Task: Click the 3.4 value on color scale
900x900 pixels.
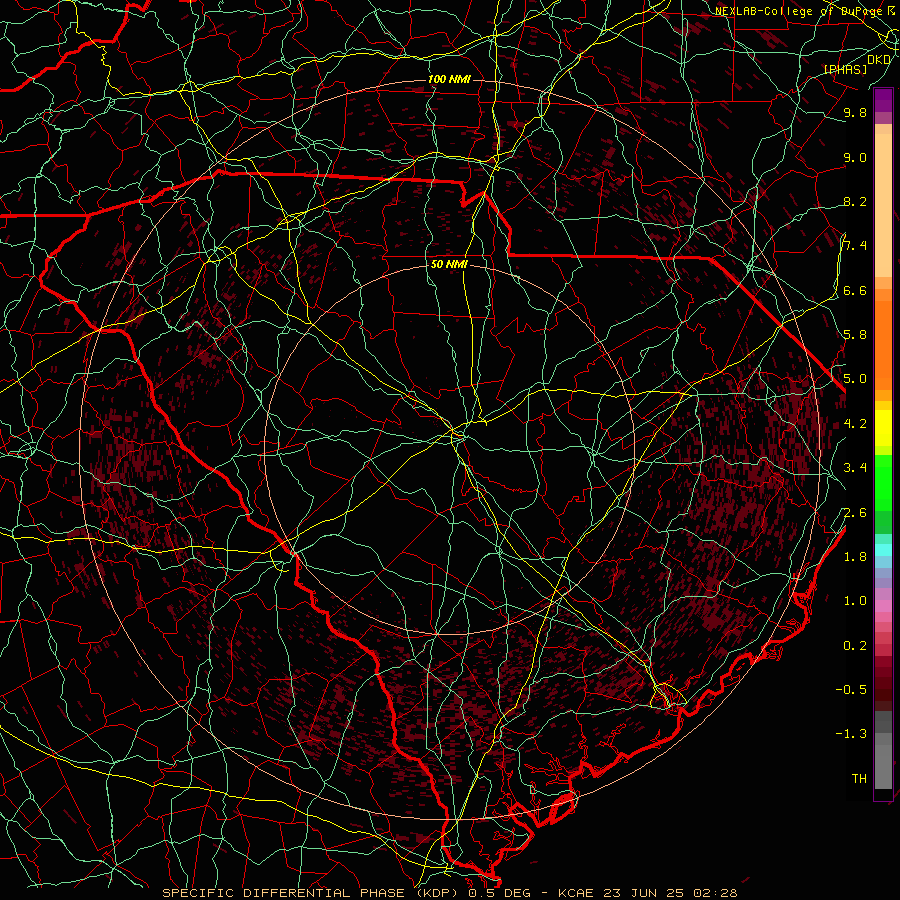Action: click(855, 468)
